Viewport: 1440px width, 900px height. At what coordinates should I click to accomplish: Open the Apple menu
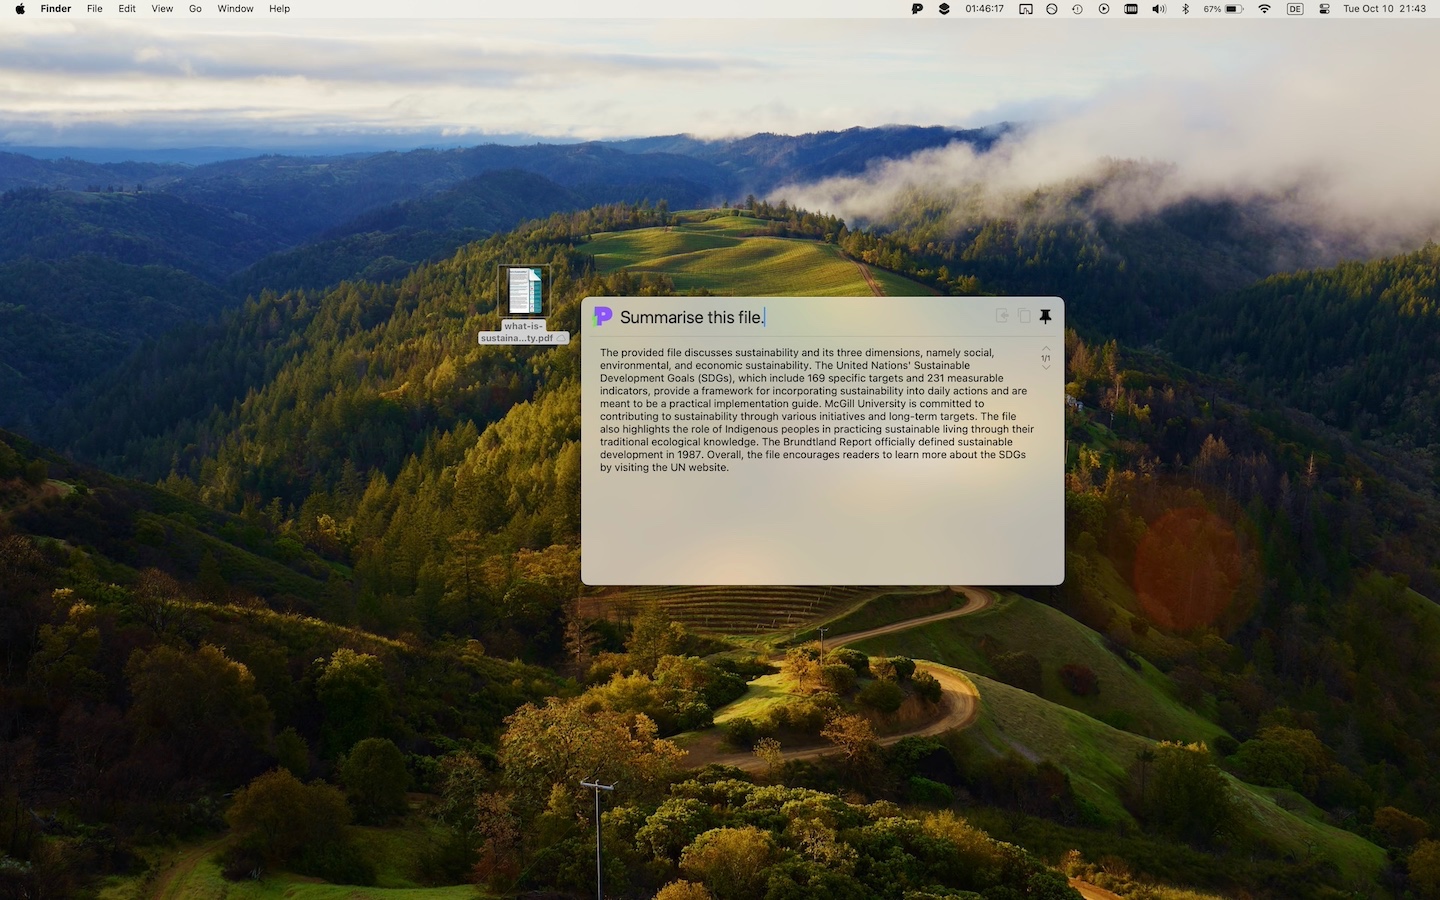pos(19,9)
